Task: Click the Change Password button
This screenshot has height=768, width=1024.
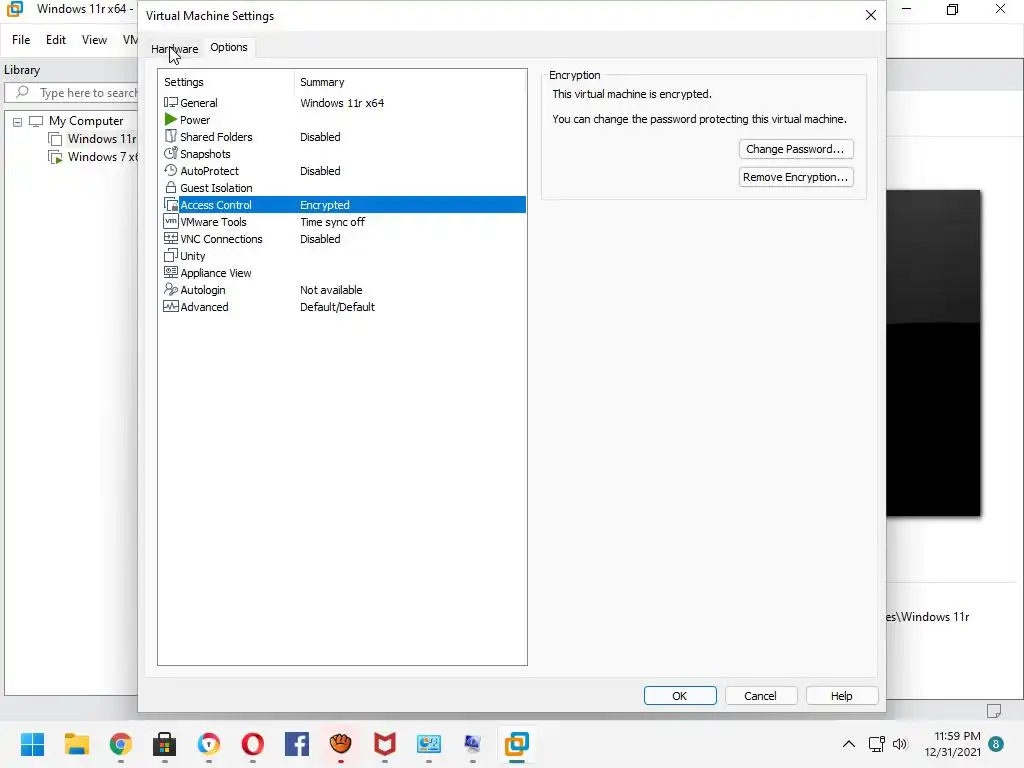Action: click(x=795, y=149)
